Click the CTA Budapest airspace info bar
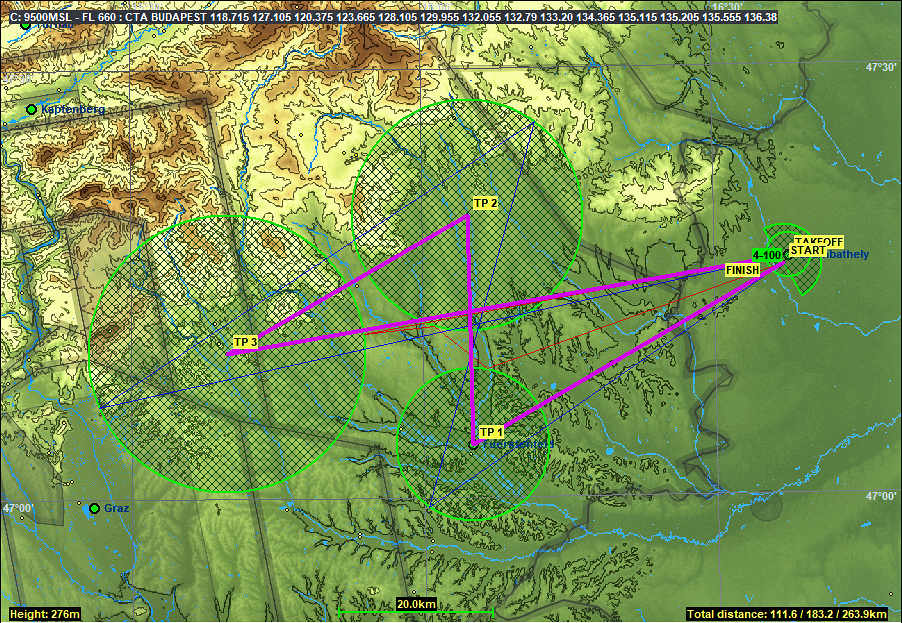902x623 pixels. click(x=392, y=17)
